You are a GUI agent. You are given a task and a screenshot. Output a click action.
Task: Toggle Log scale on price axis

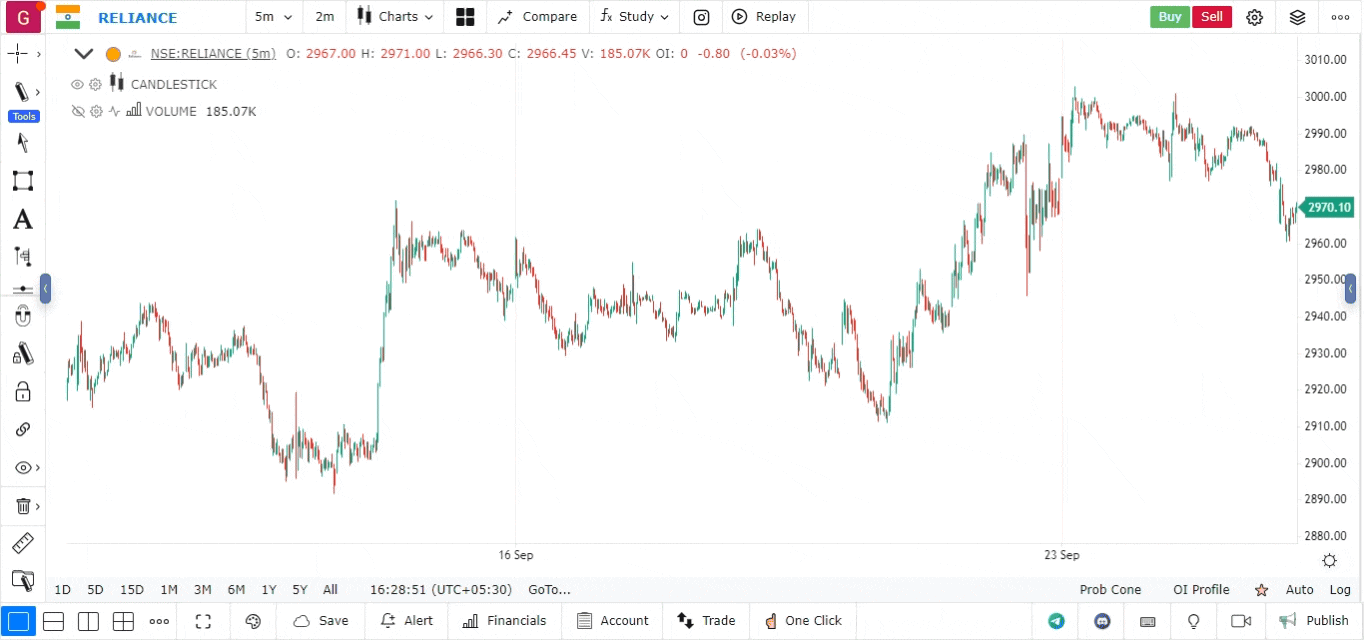point(1339,590)
